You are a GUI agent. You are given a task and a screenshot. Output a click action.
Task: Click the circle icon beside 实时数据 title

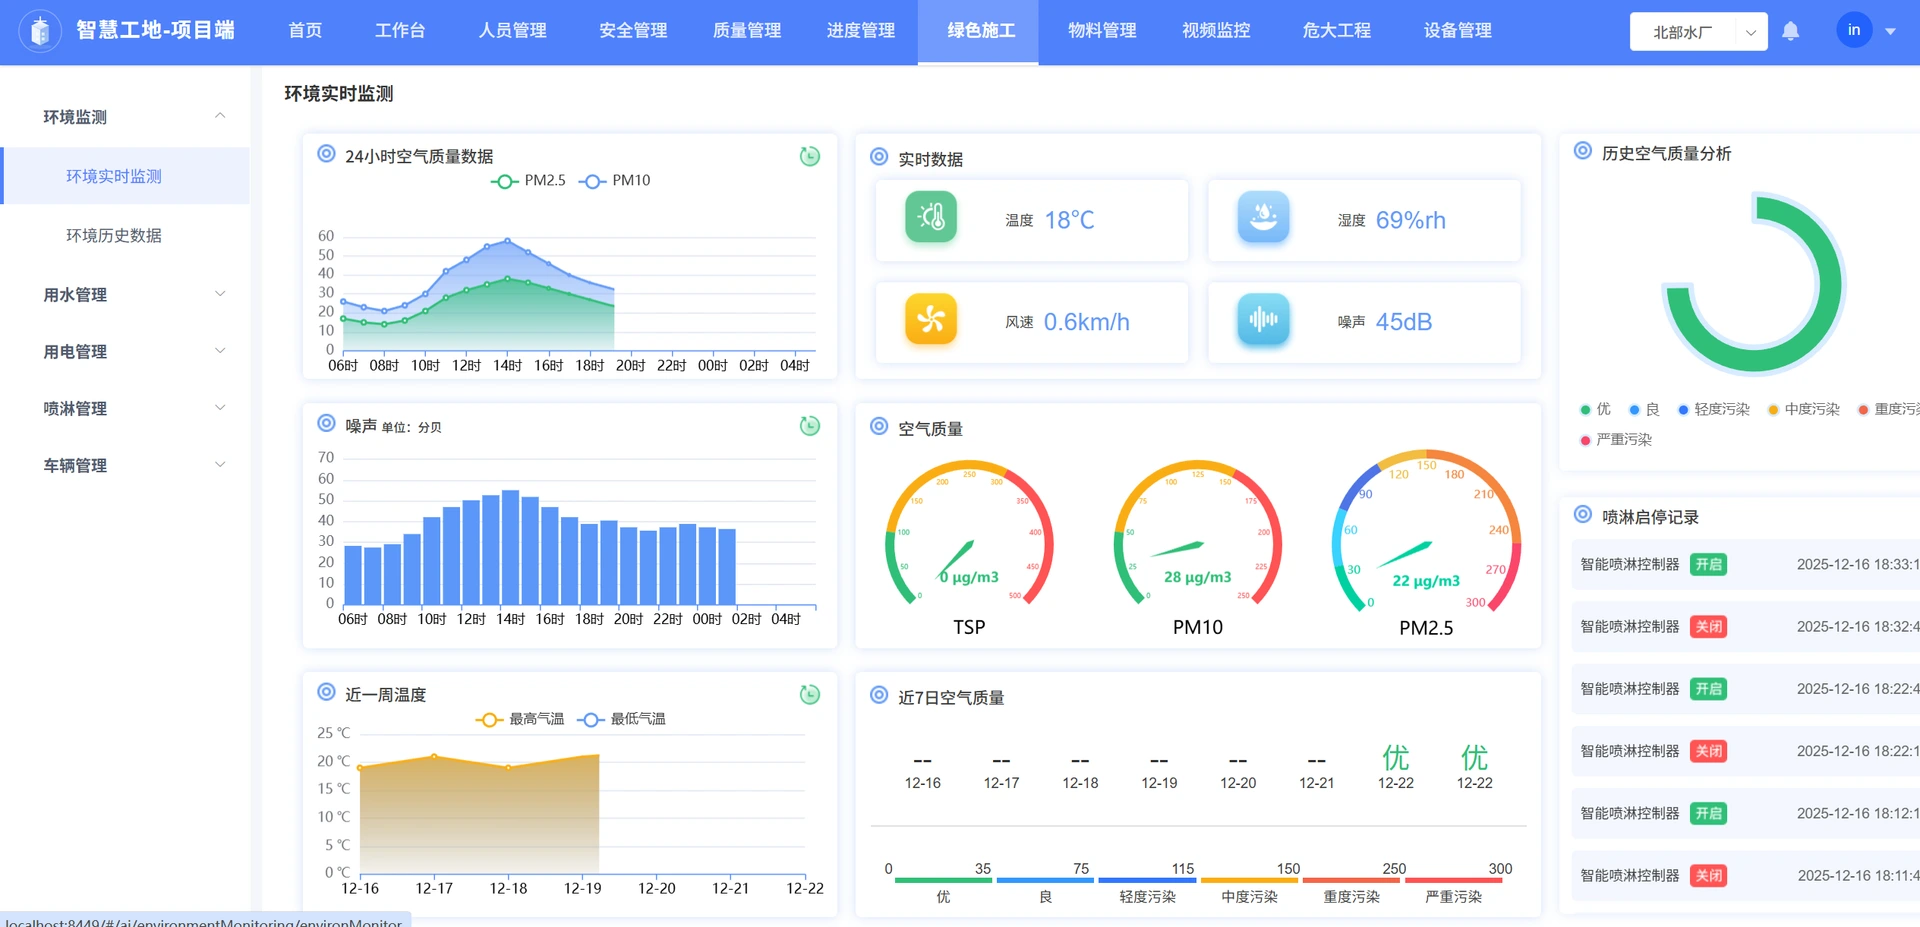(x=879, y=157)
